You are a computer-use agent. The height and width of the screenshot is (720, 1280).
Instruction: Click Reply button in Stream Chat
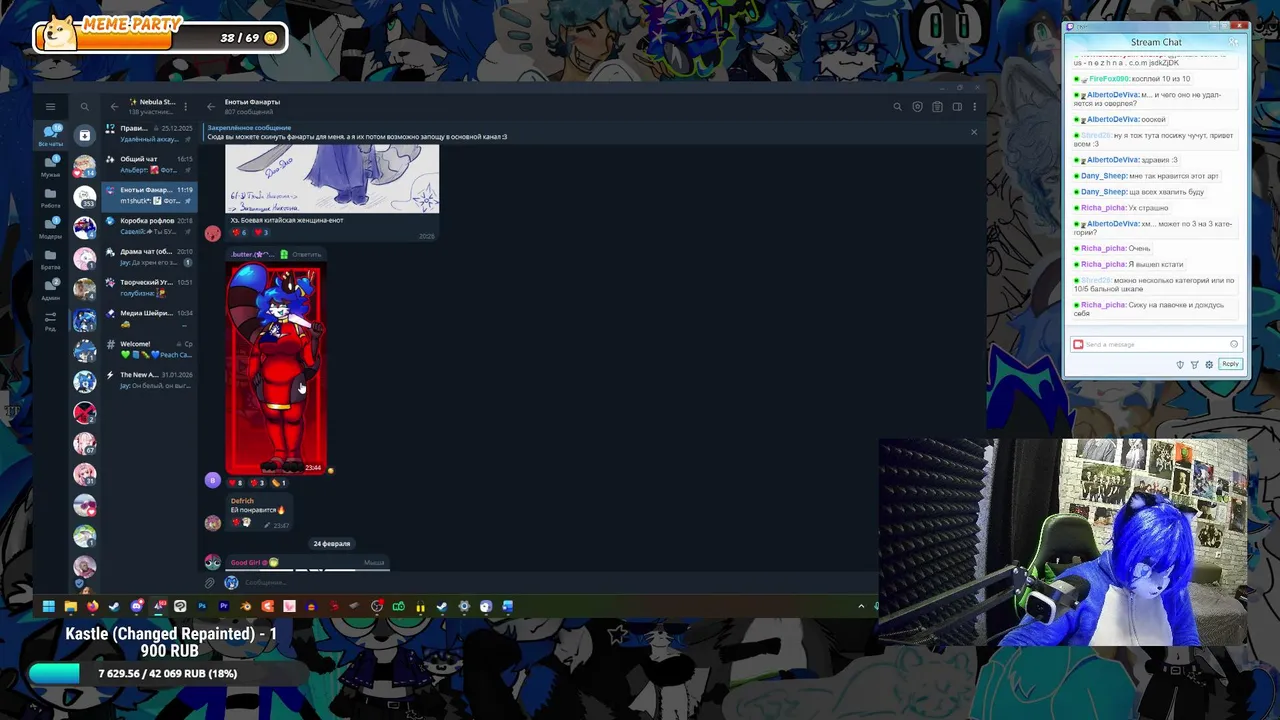point(1230,364)
